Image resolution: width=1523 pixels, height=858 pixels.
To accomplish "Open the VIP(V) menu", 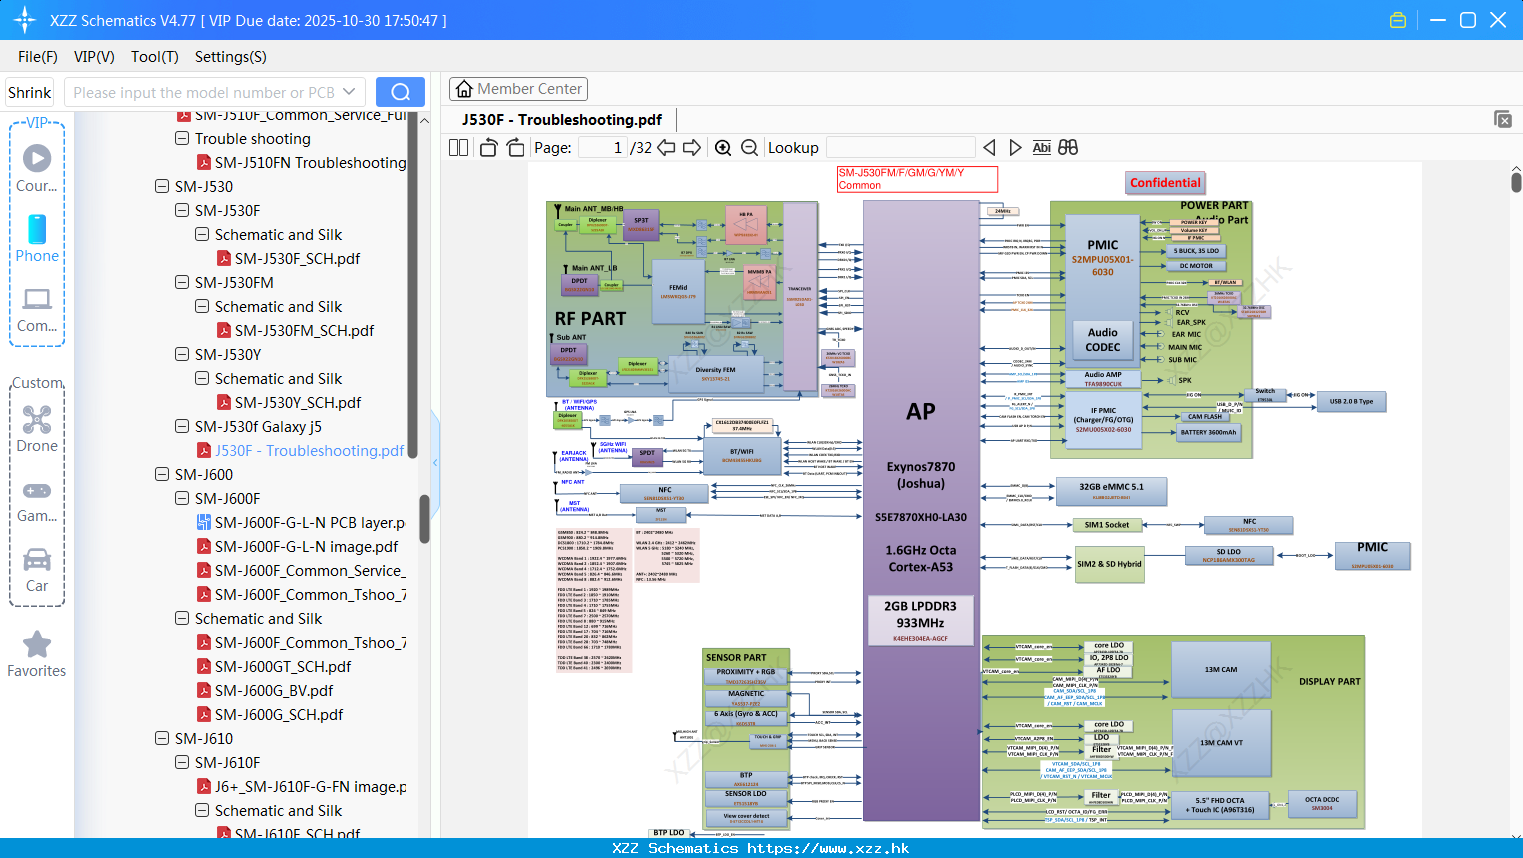I will coord(94,57).
